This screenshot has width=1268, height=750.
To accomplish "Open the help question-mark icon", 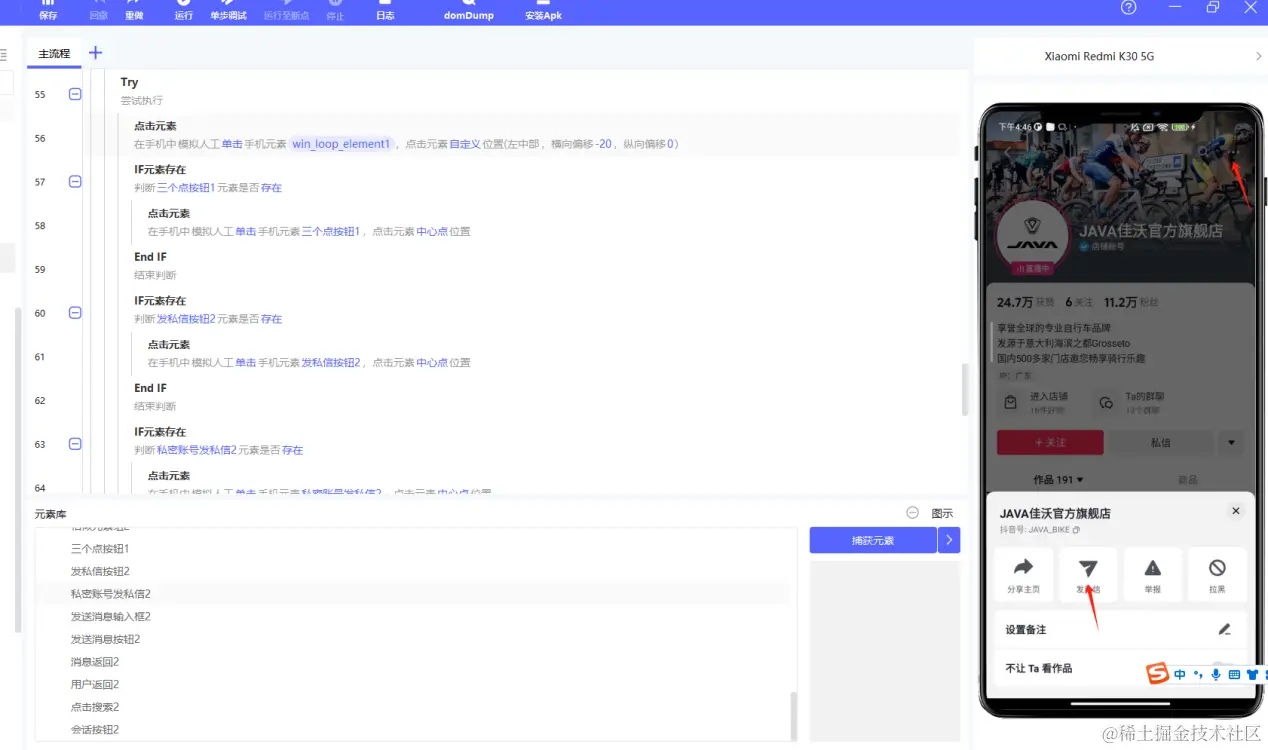I will click(1129, 8).
